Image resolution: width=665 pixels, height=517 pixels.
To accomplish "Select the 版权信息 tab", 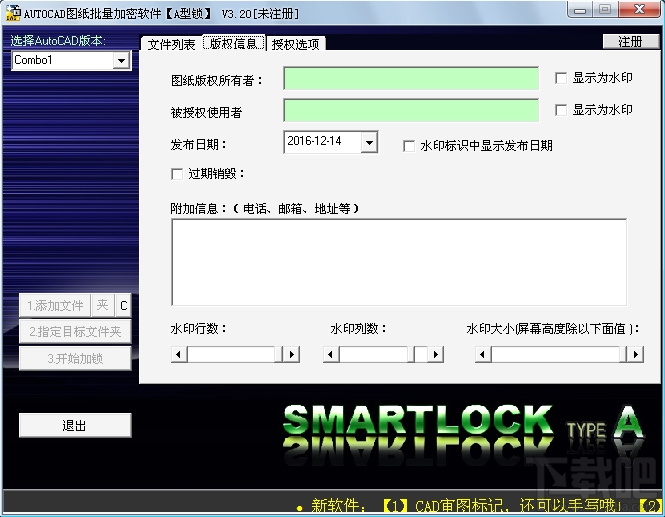I will coord(234,43).
